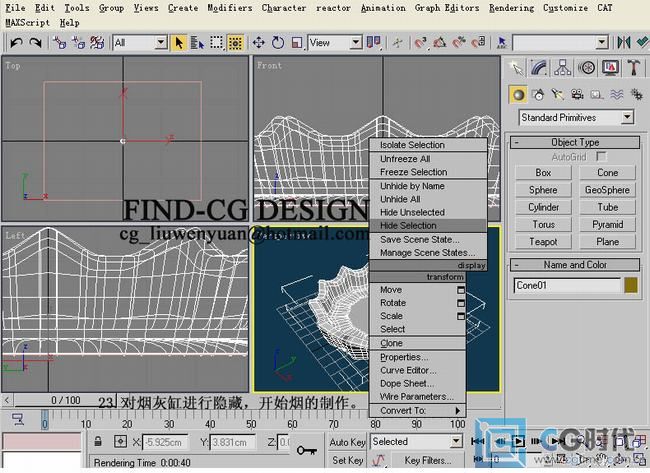
Task: Open the Key Filters button
Action: 428,461
